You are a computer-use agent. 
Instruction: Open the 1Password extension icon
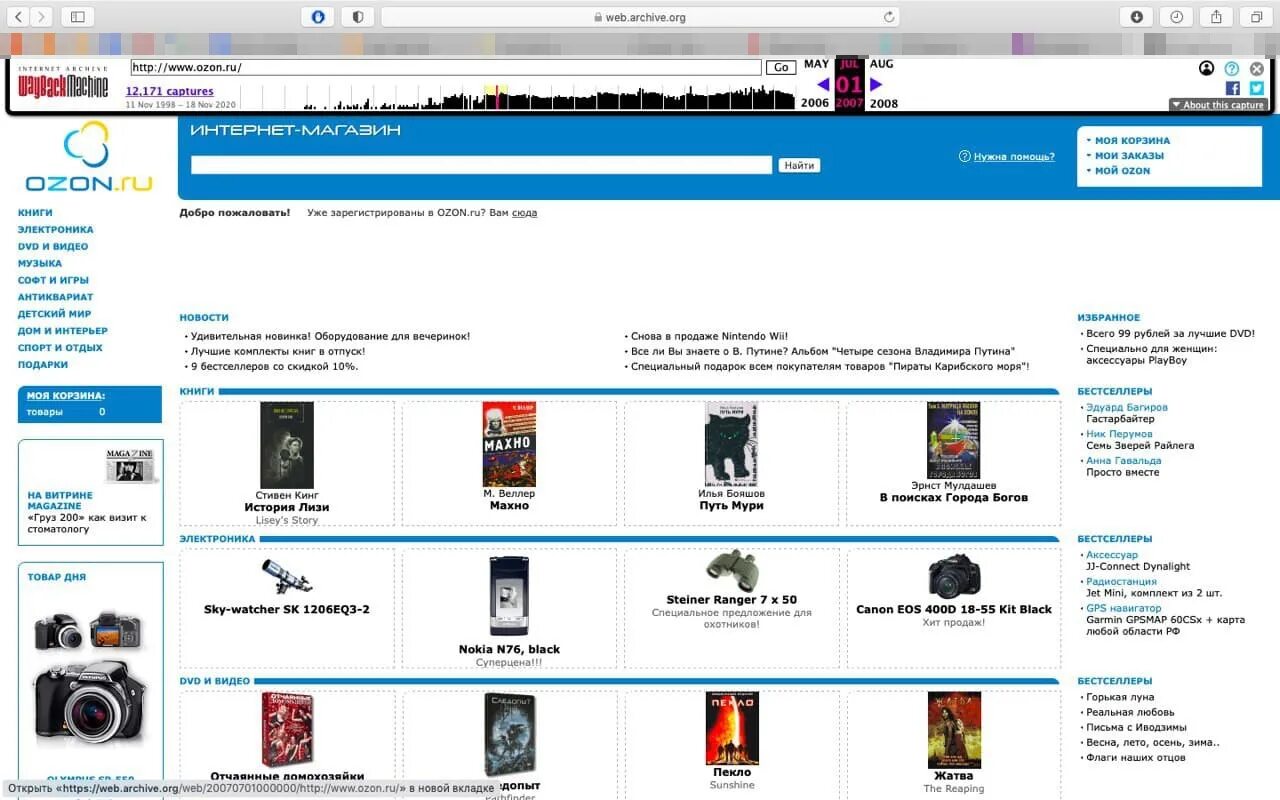pos(318,17)
